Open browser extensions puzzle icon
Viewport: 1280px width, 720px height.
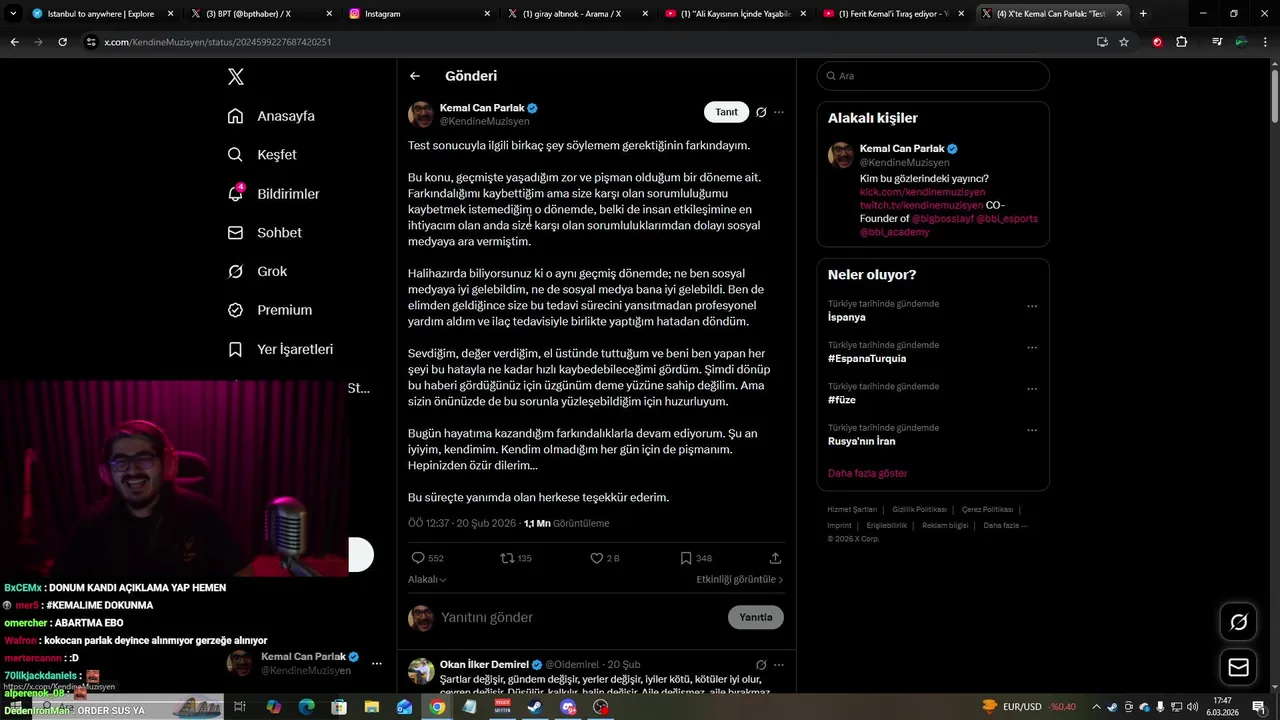(1181, 42)
